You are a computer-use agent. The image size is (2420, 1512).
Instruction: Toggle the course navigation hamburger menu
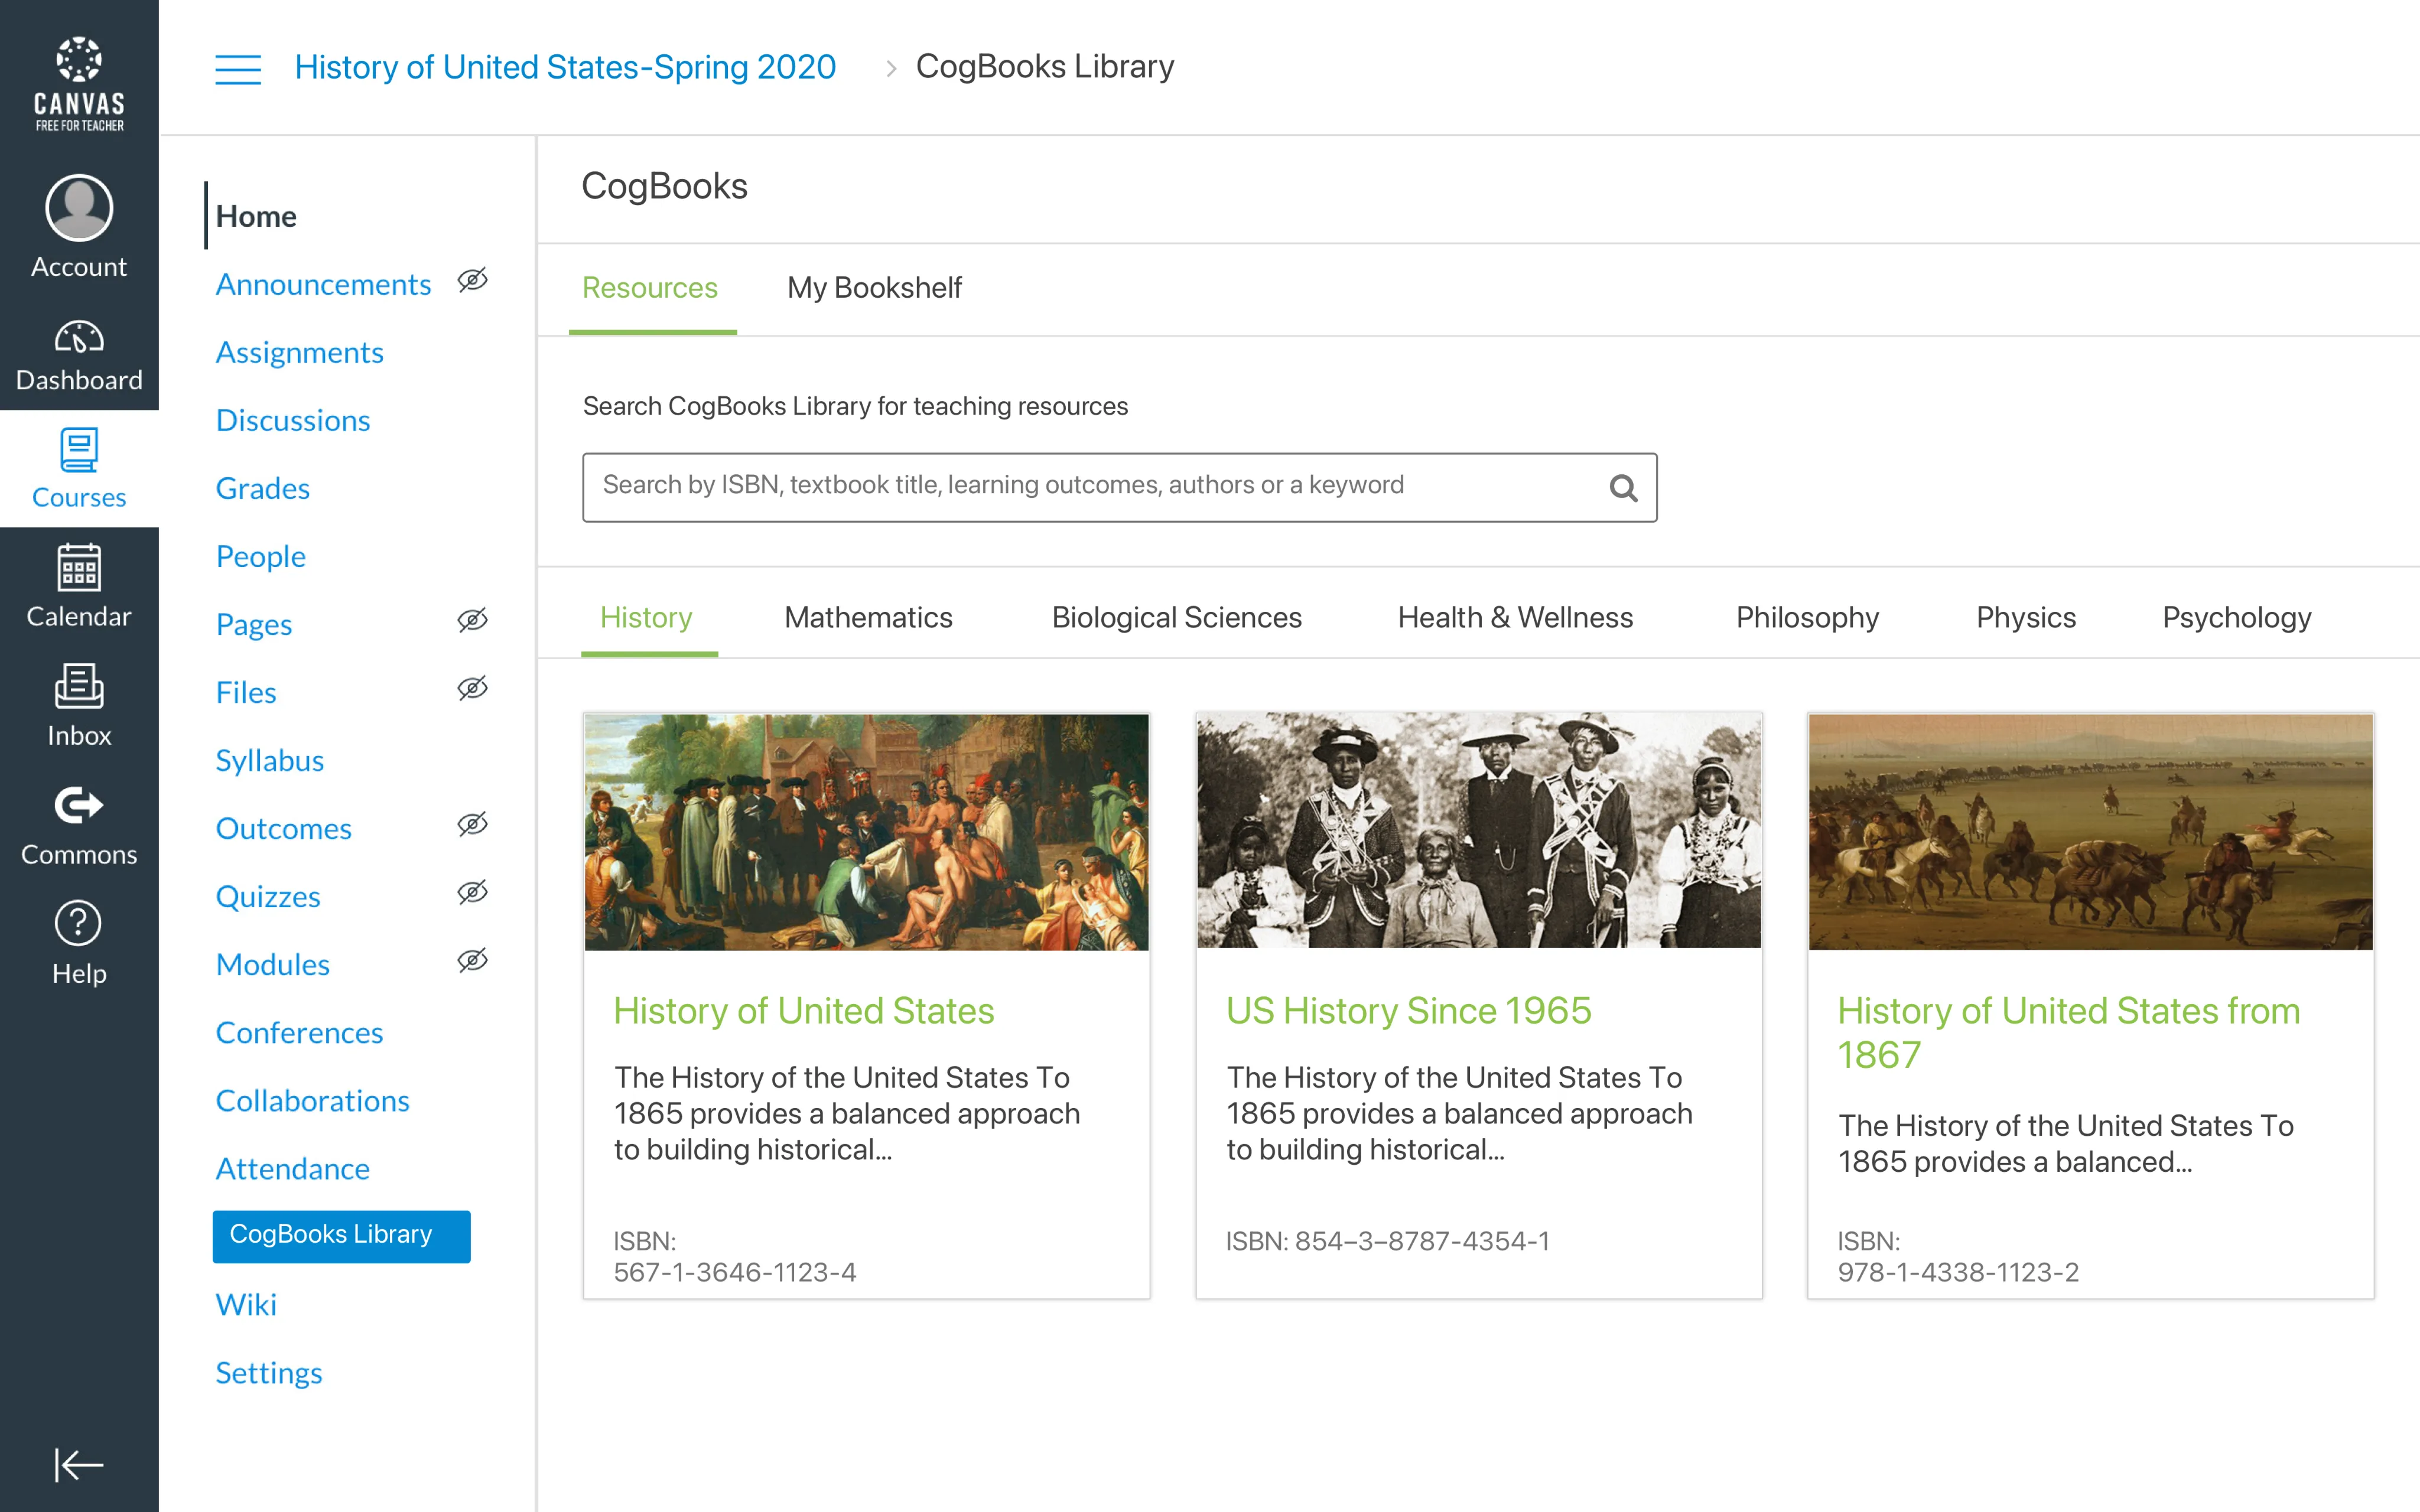point(237,69)
